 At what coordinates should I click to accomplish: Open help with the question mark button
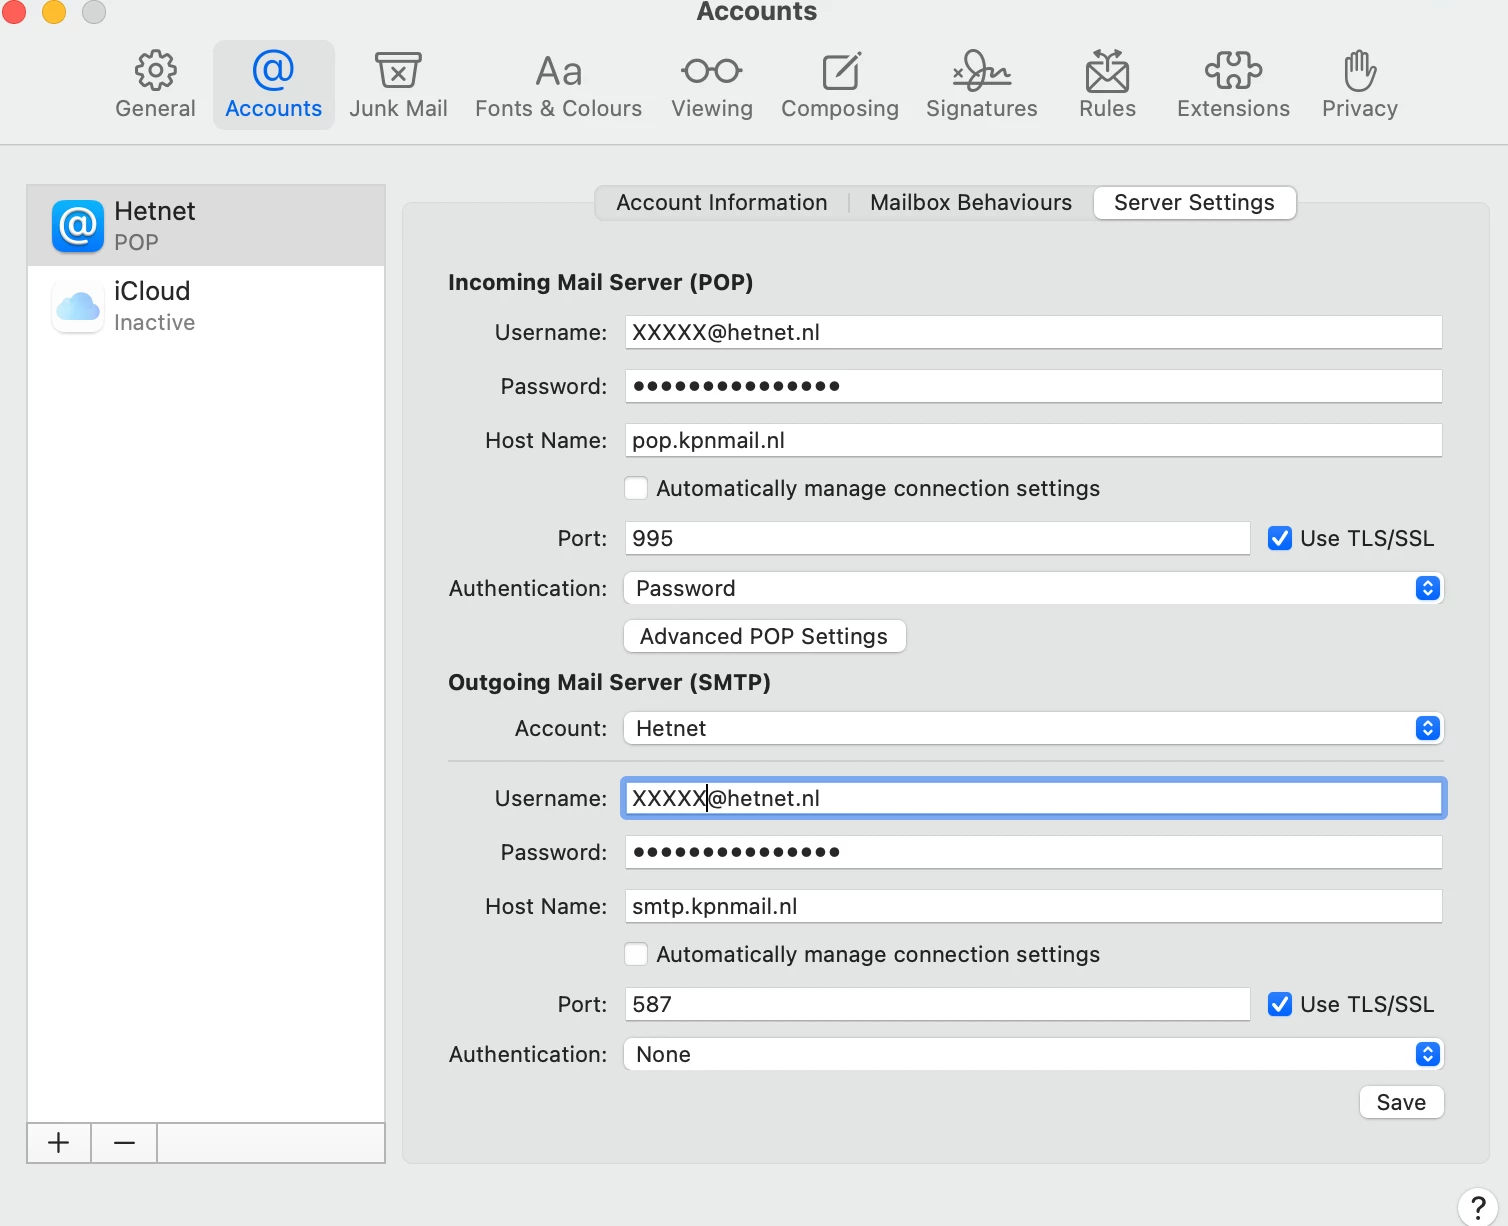[x=1478, y=1208]
